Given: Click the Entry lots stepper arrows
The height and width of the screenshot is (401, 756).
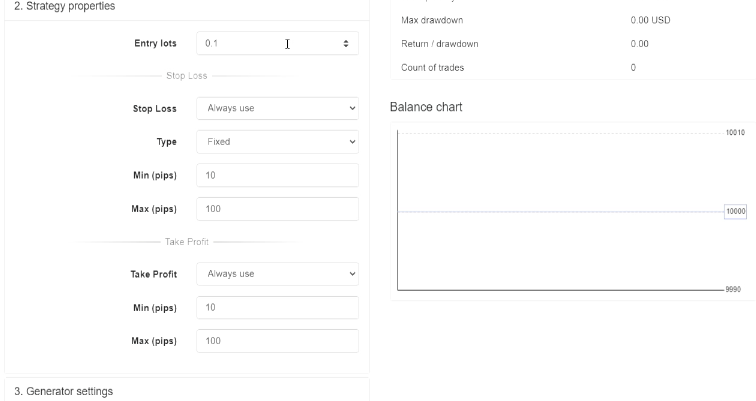Looking at the screenshot, I should (x=346, y=44).
